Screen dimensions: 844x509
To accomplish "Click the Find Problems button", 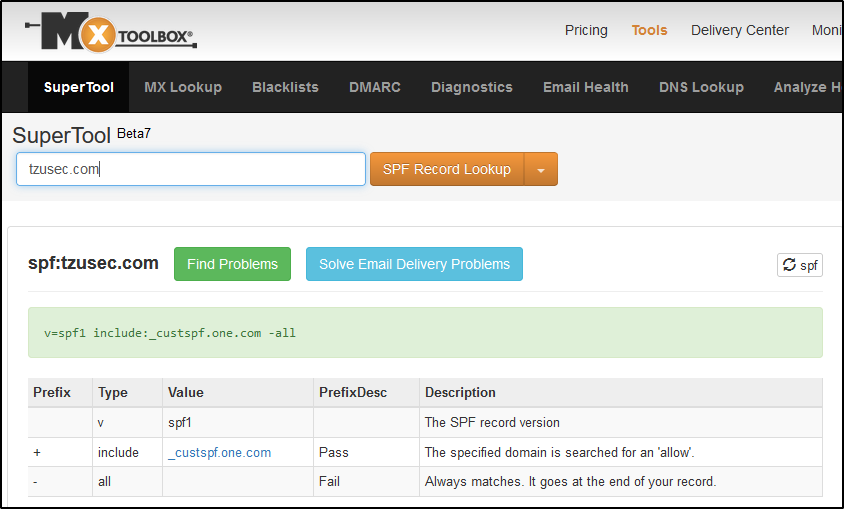I will 233,264.
